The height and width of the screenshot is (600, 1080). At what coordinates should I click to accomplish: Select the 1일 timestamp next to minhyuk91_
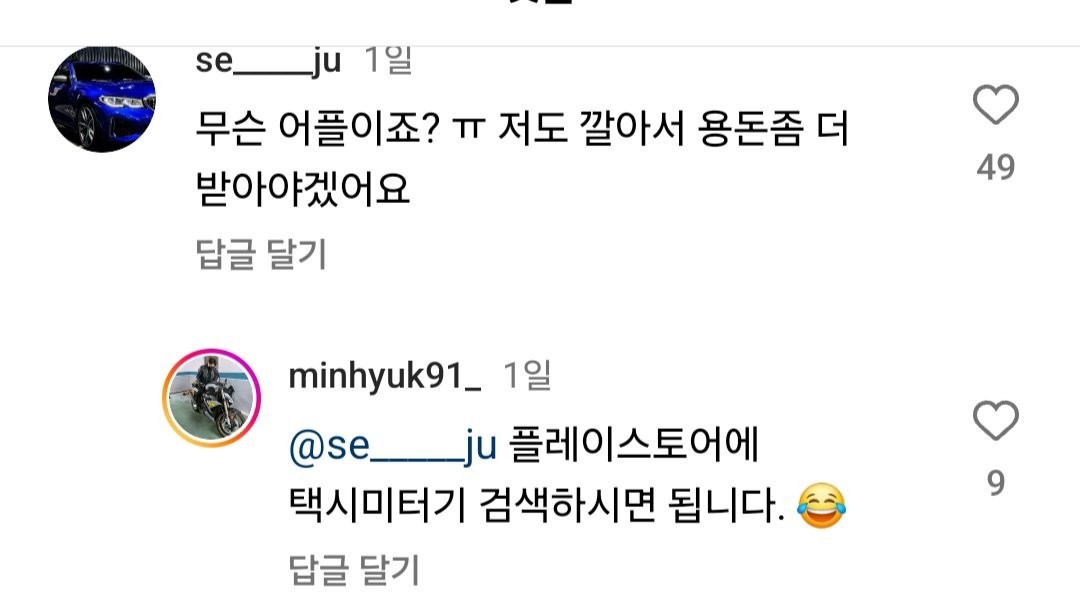tap(527, 375)
